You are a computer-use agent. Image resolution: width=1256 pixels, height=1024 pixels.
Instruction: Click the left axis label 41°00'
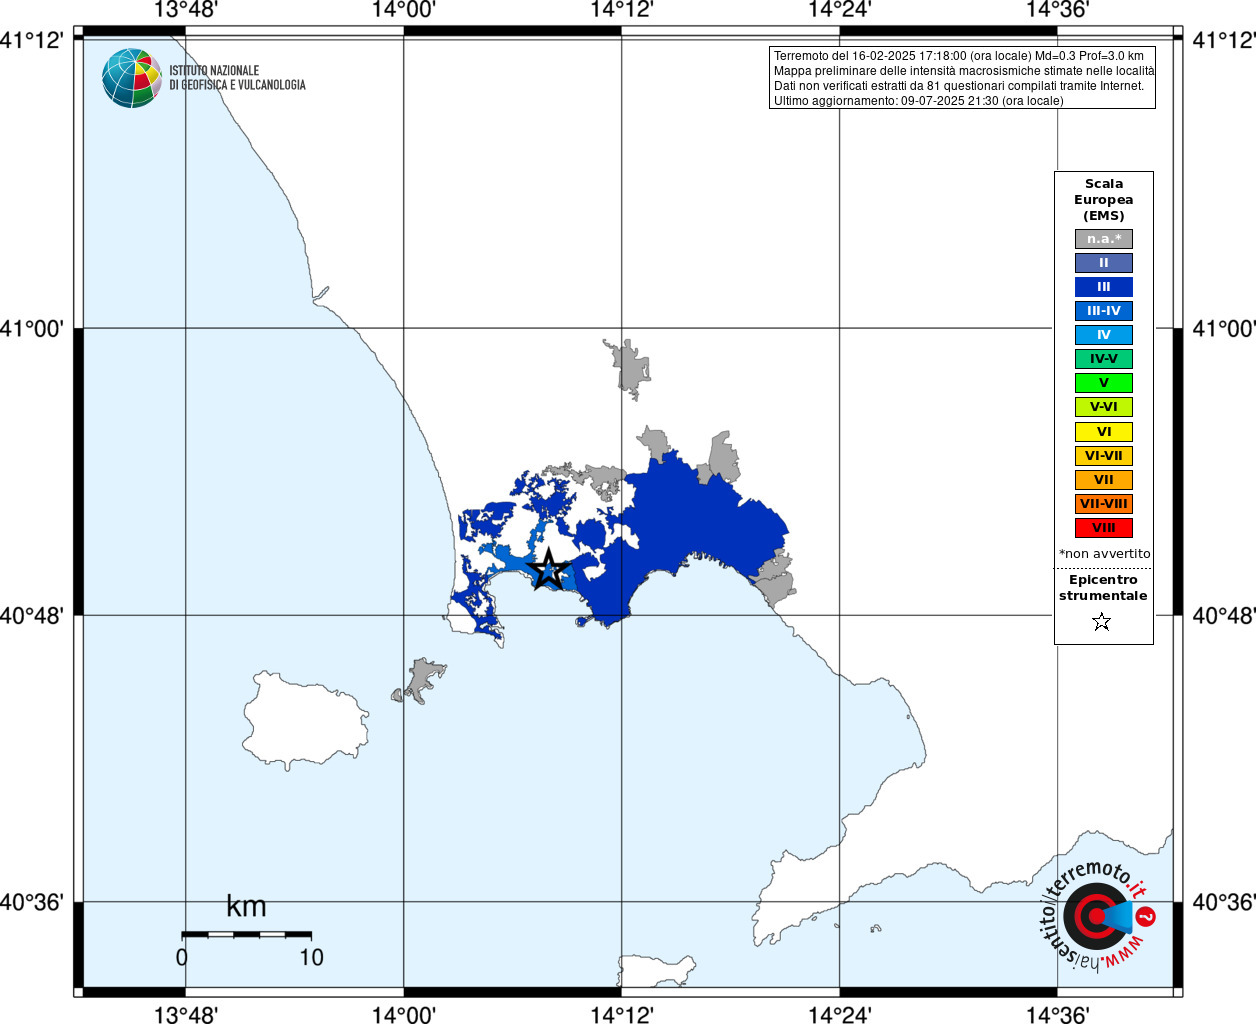pos(32,328)
